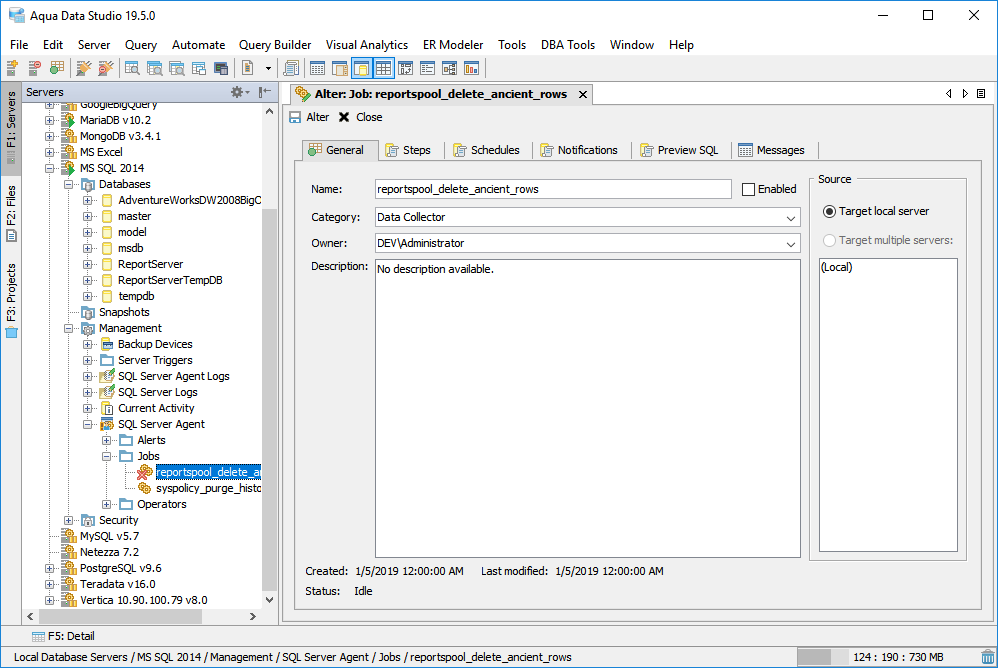Click the new document toolbar icon
Screen dimensions: 998x668
click(248, 68)
